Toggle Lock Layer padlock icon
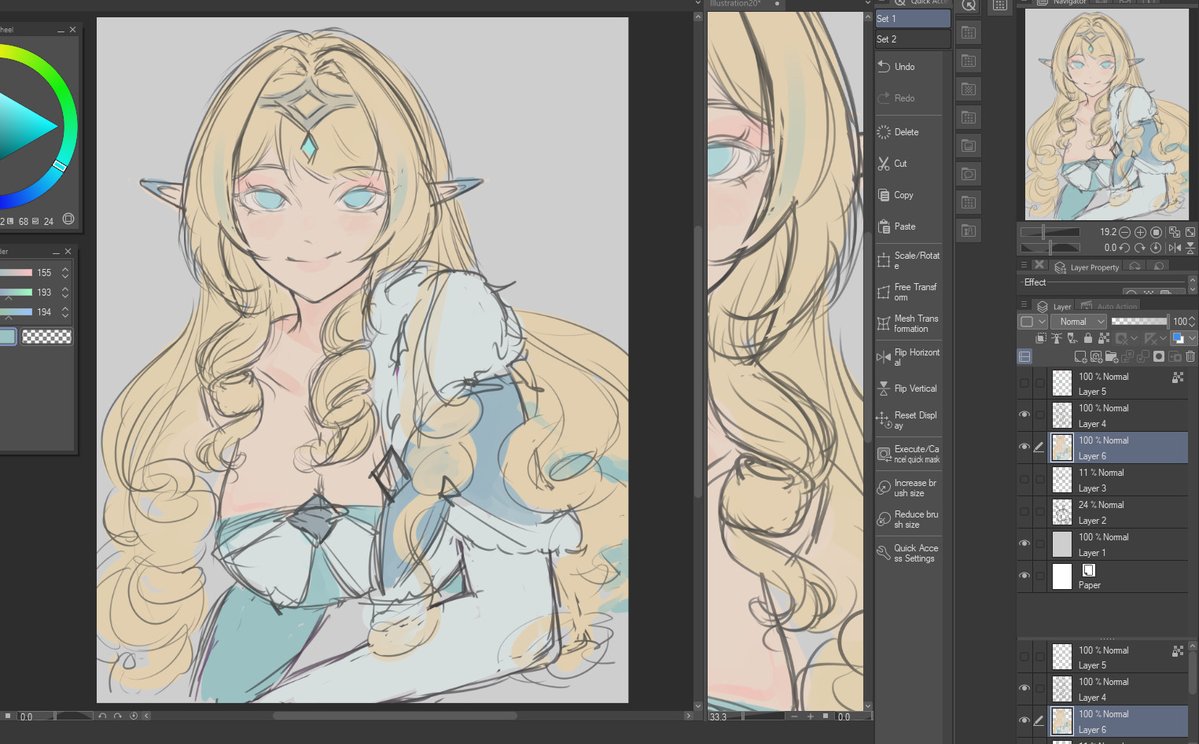1199x744 pixels. click(1088, 338)
